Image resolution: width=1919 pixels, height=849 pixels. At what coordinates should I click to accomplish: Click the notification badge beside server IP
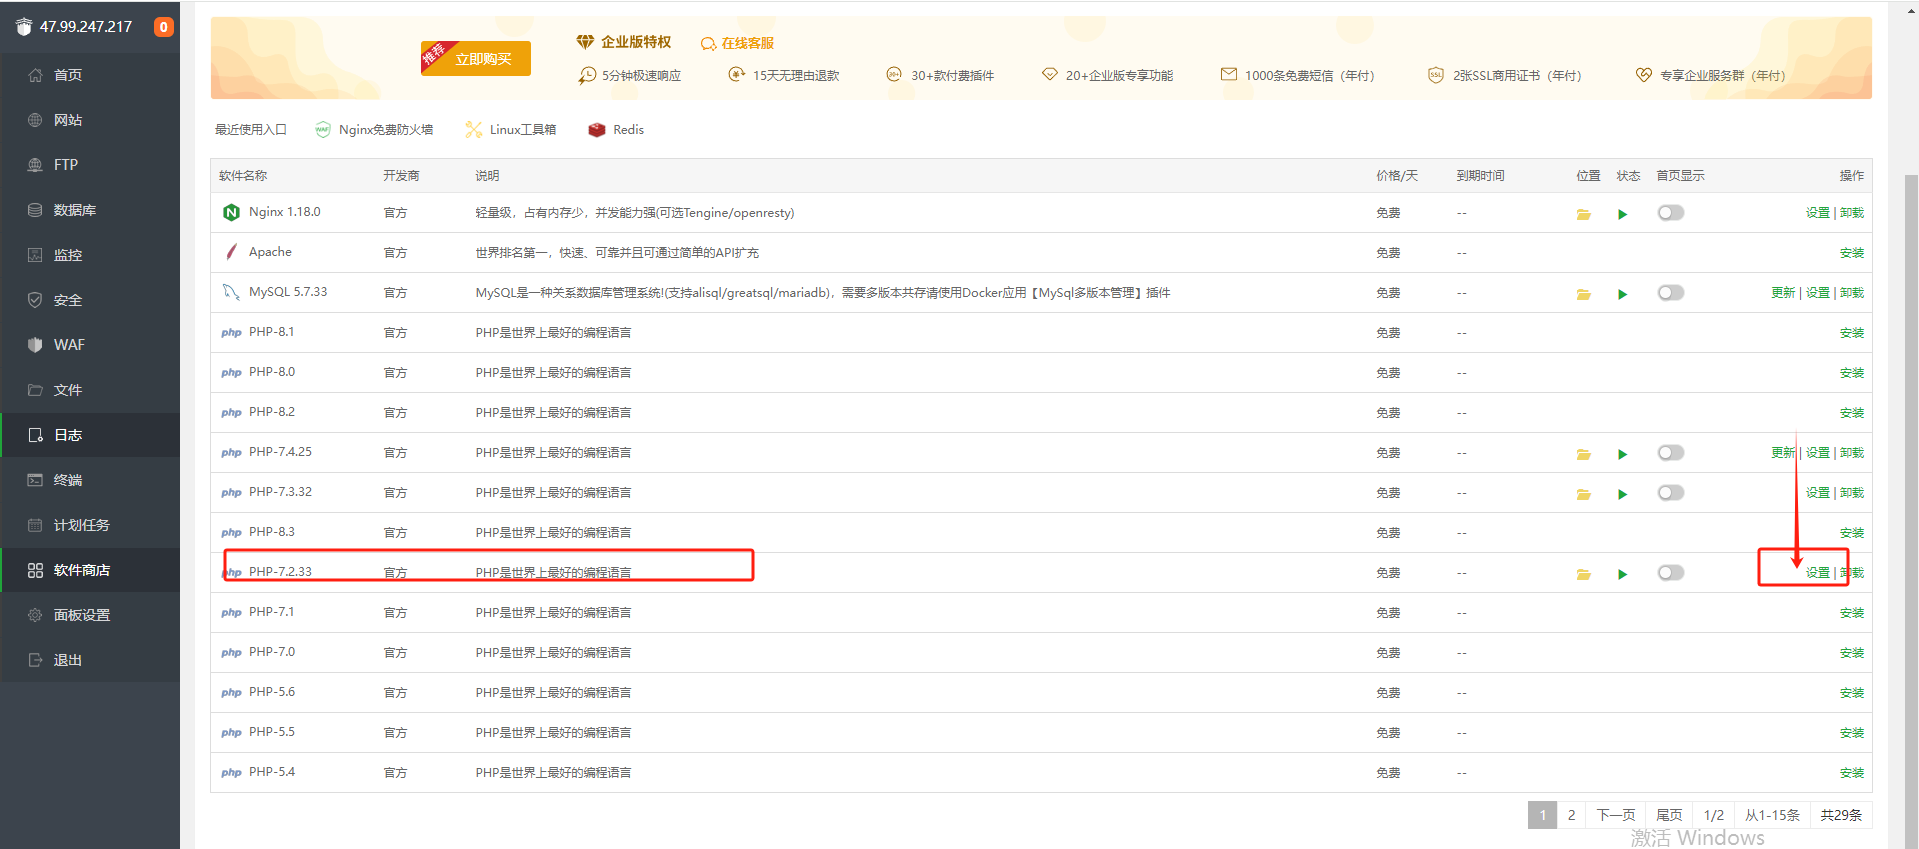coord(163,27)
